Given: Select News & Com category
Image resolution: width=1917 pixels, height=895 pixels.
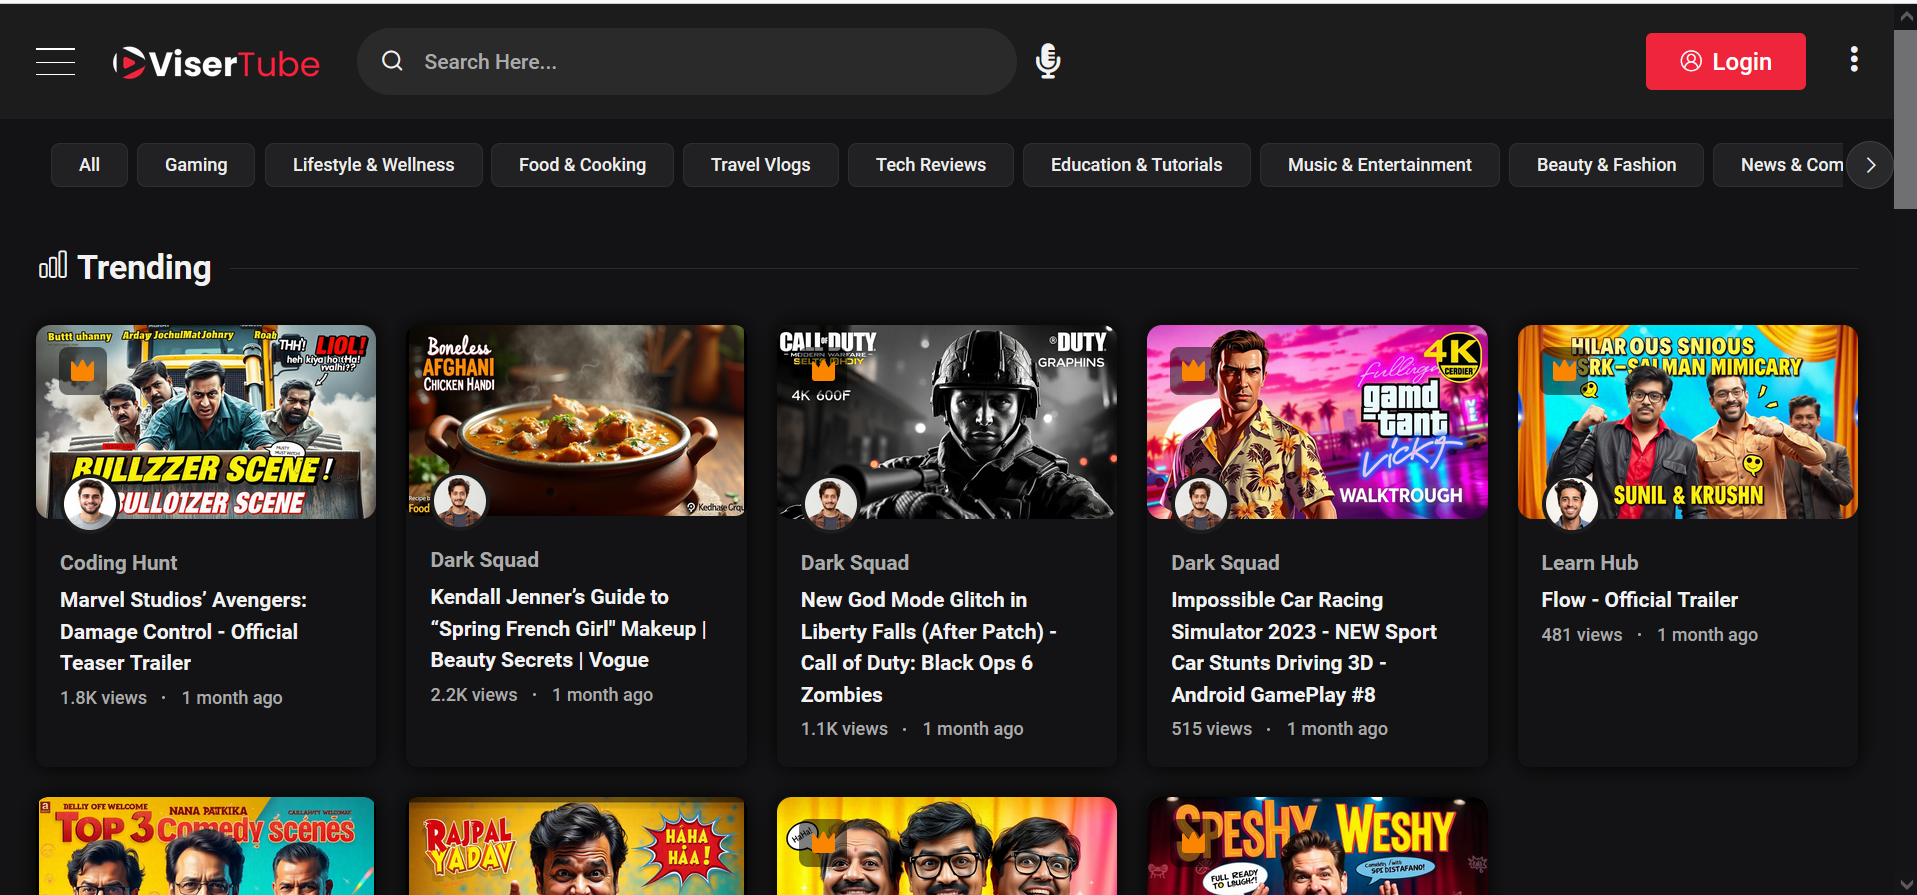Looking at the screenshot, I should [x=1780, y=165].
